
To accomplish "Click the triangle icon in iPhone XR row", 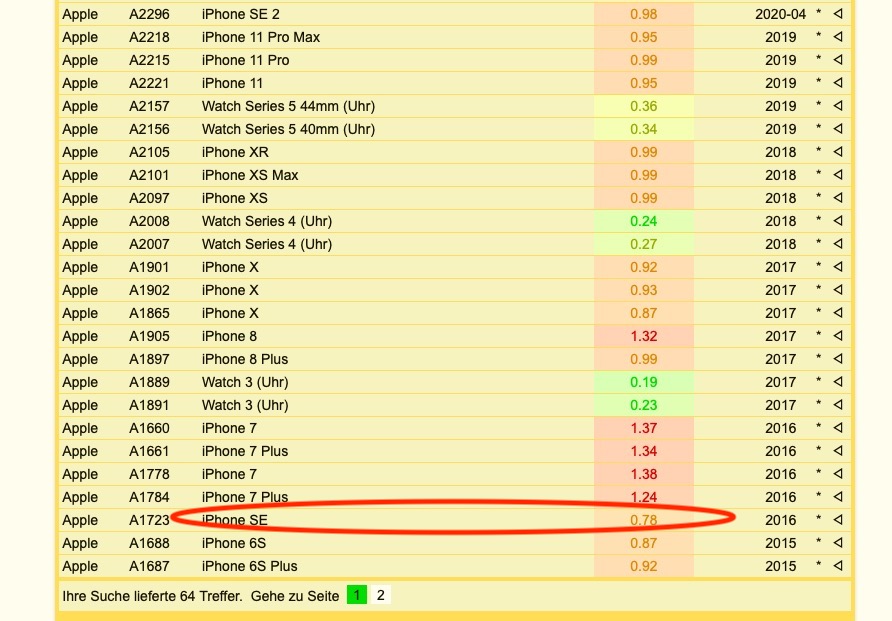I will (x=838, y=152).
